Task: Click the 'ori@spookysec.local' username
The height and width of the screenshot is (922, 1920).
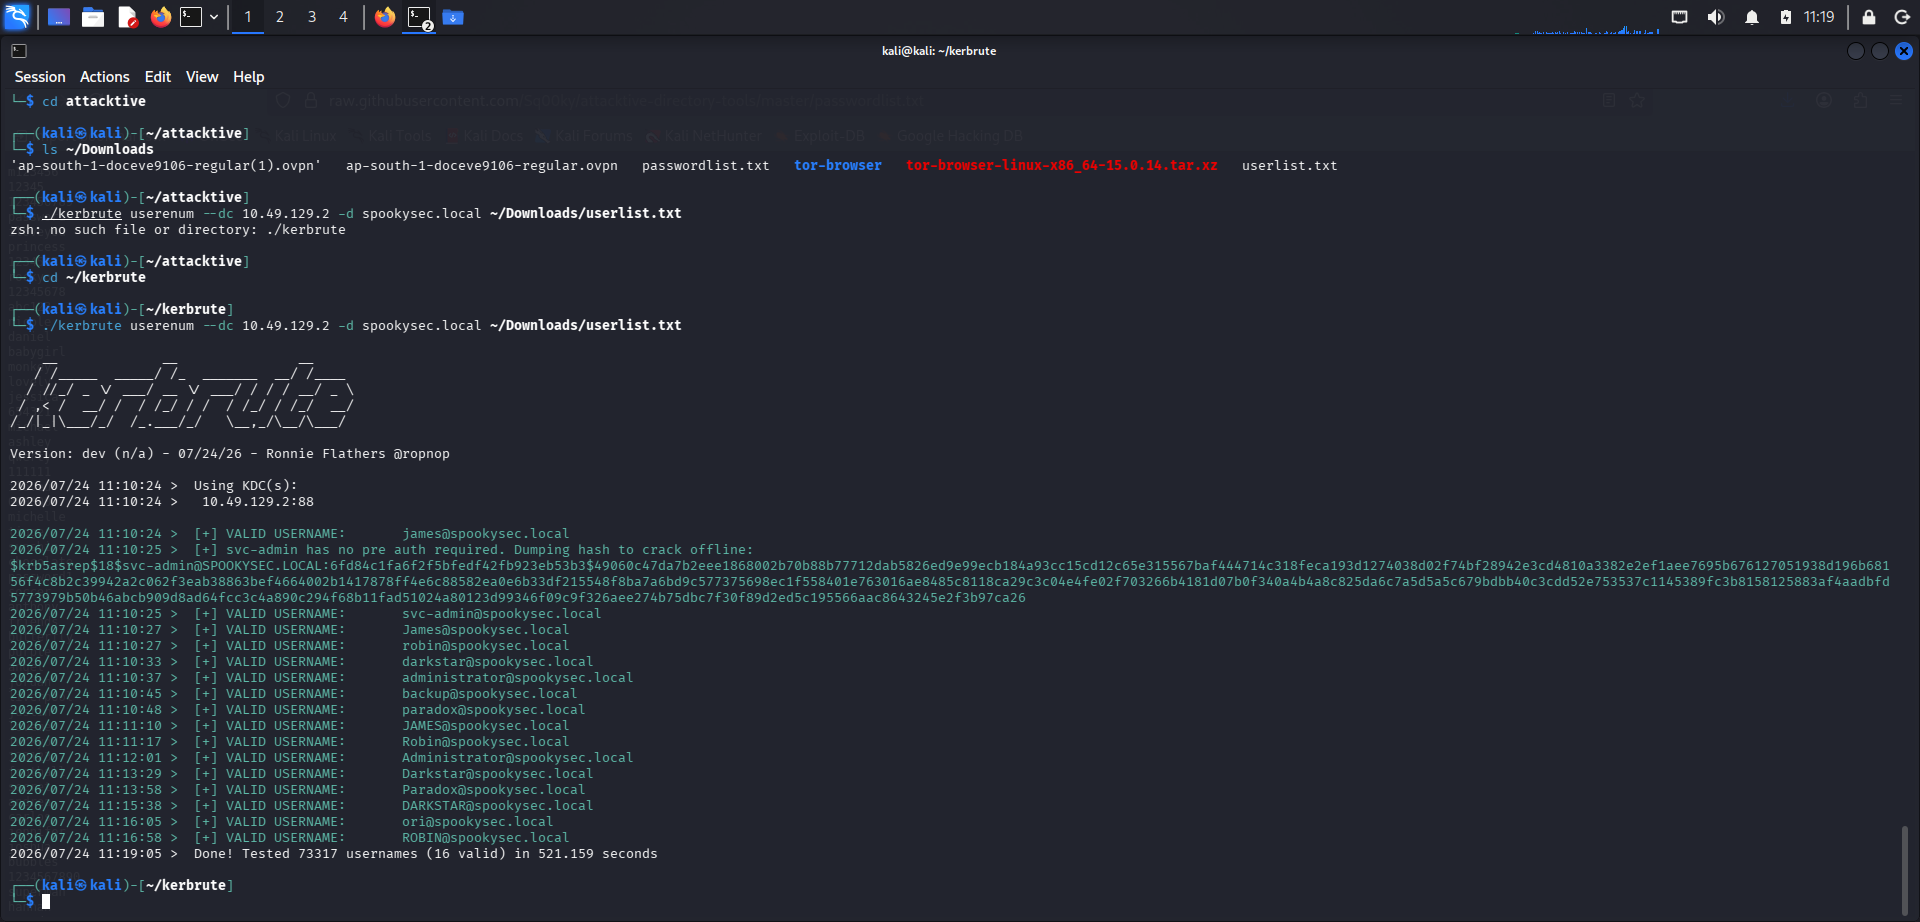Action: click(x=478, y=822)
